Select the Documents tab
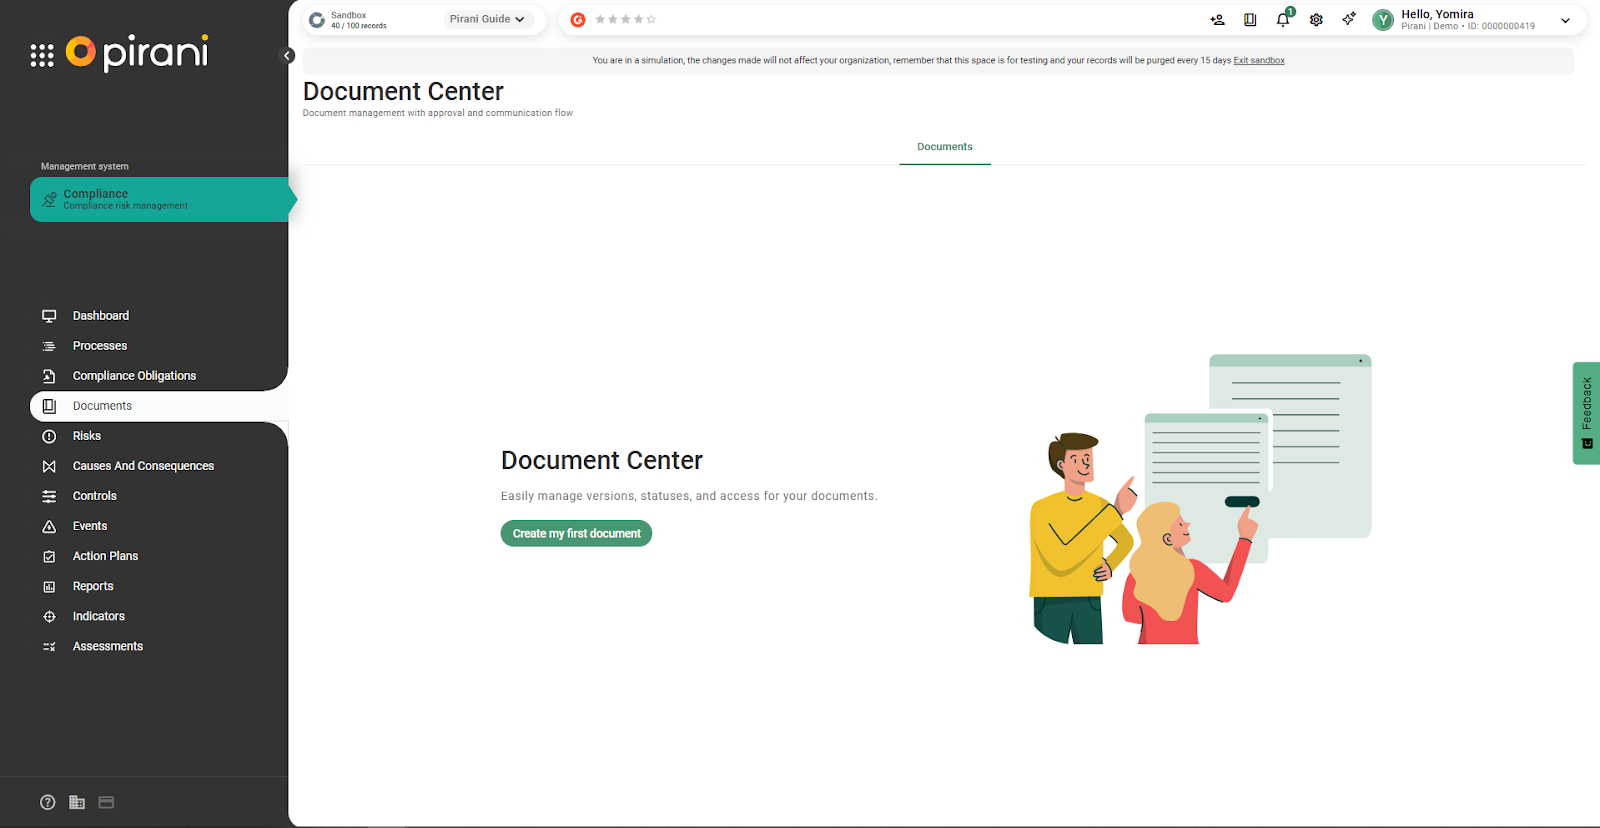This screenshot has height=828, width=1600. tap(944, 147)
